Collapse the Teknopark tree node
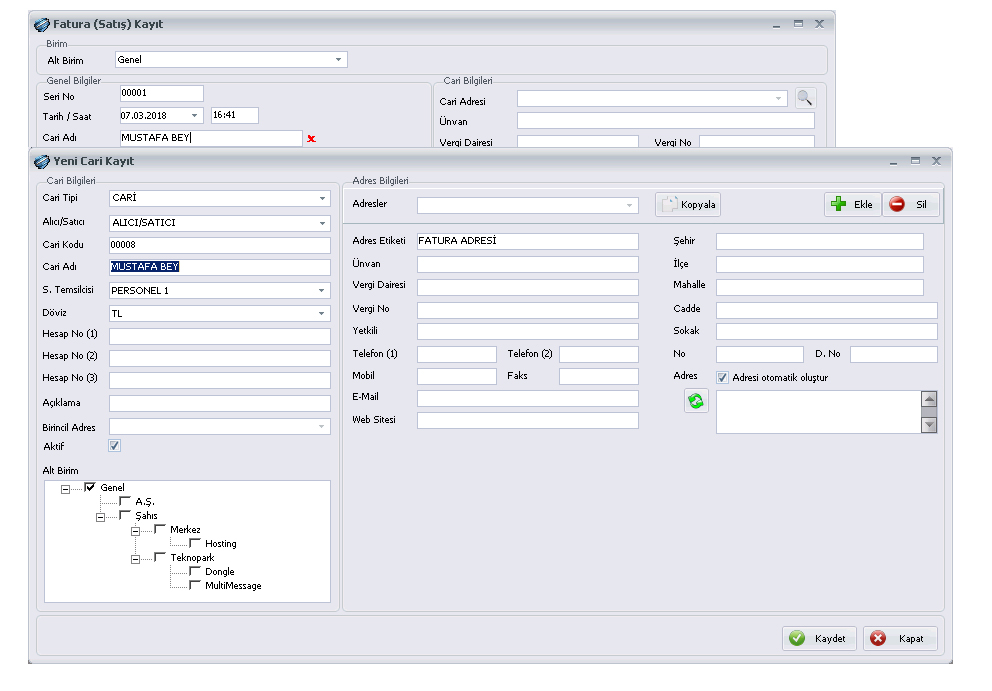 (135, 559)
